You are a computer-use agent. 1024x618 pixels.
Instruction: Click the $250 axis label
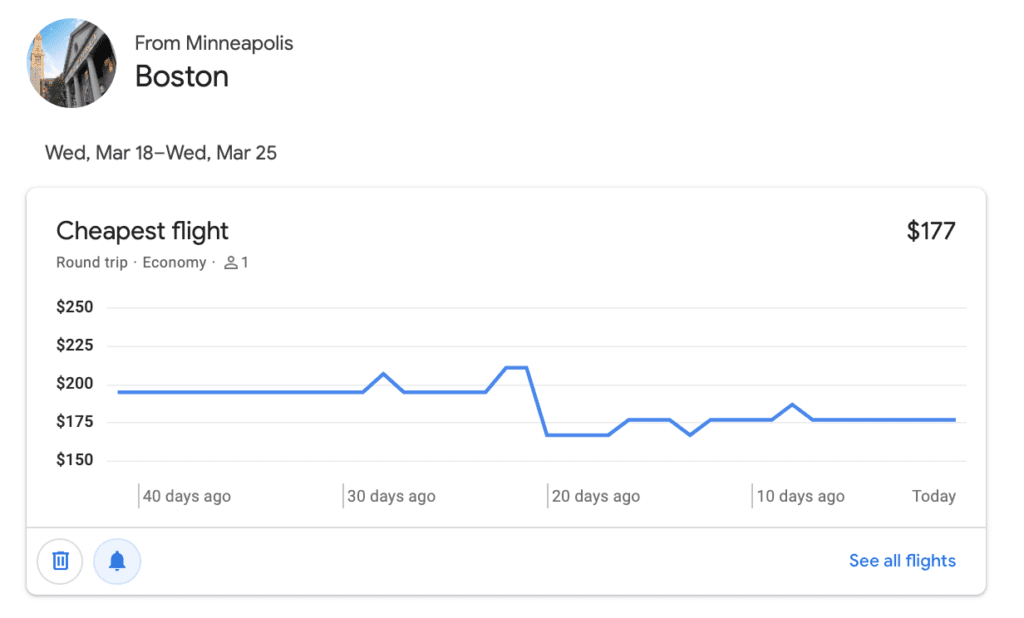tap(73, 307)
